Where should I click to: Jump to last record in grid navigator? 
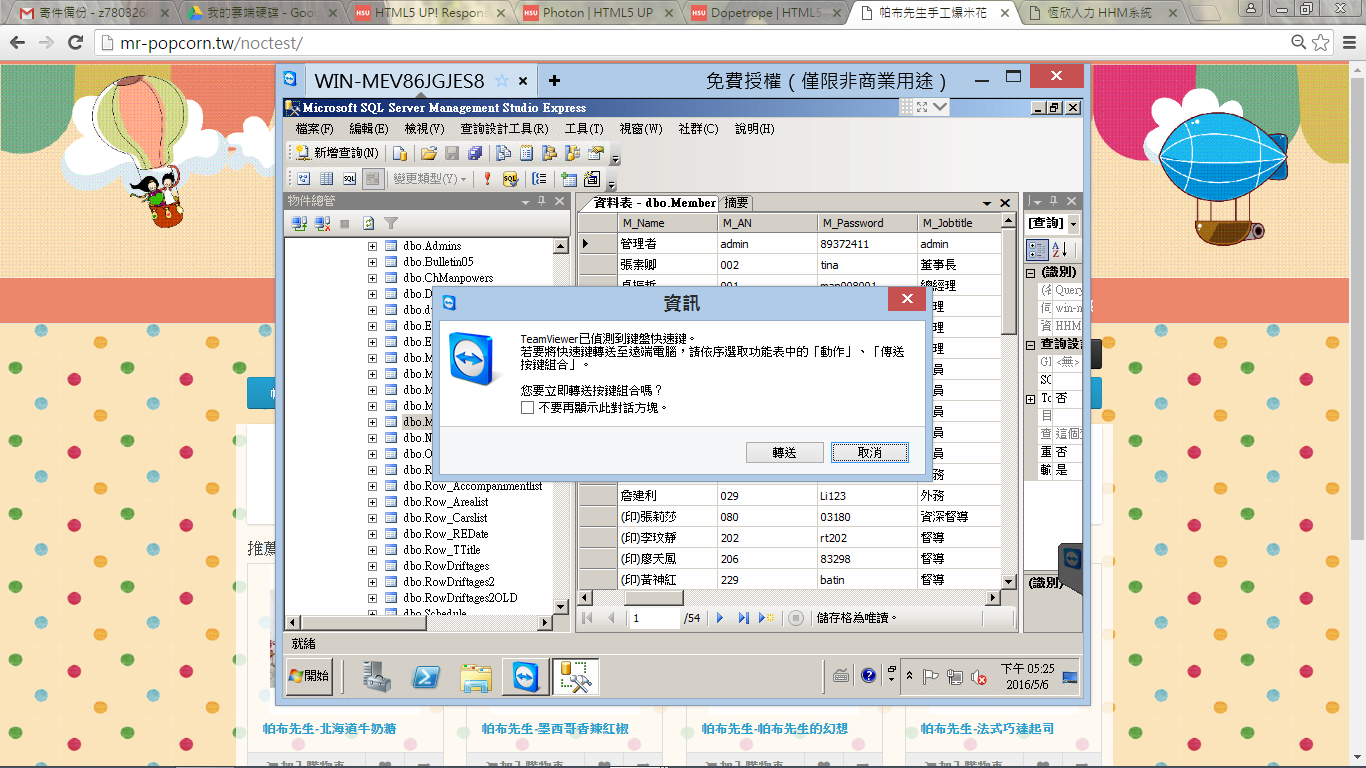point(743,618)
